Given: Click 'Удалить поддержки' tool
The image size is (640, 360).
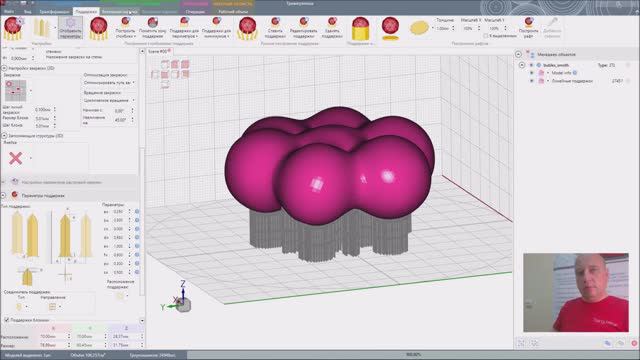Looking at the screenshot, I should (332, 28).
